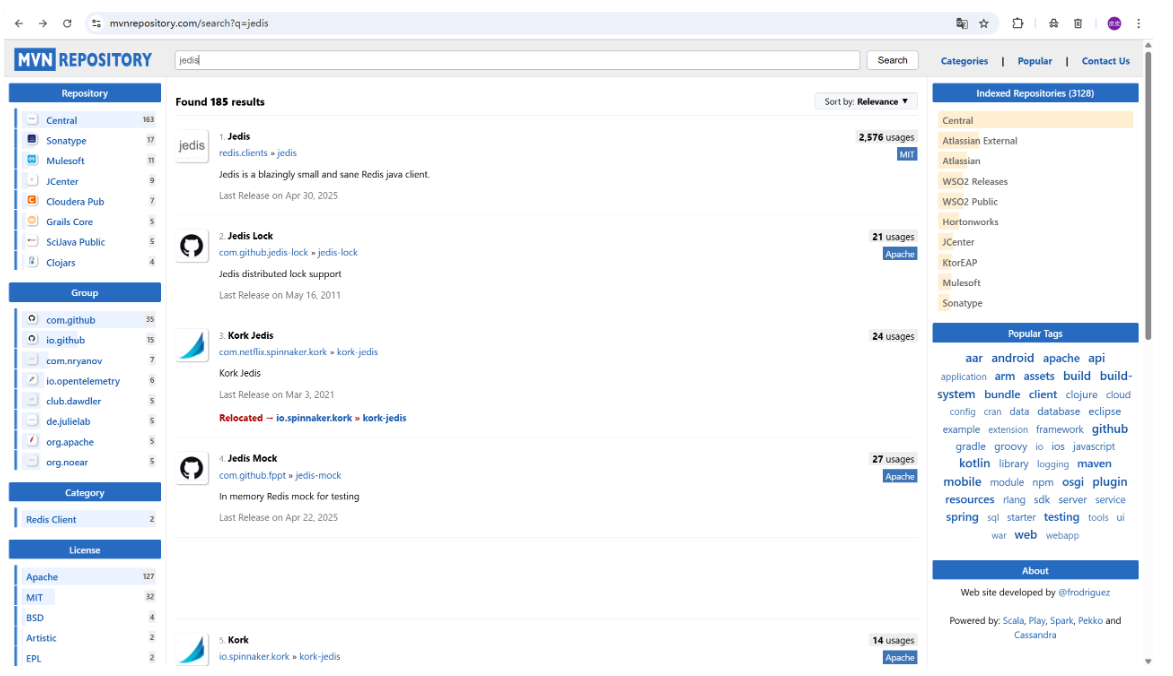Click the Clojars repository icon
The image size is (1173, 676).
(32, 262)
